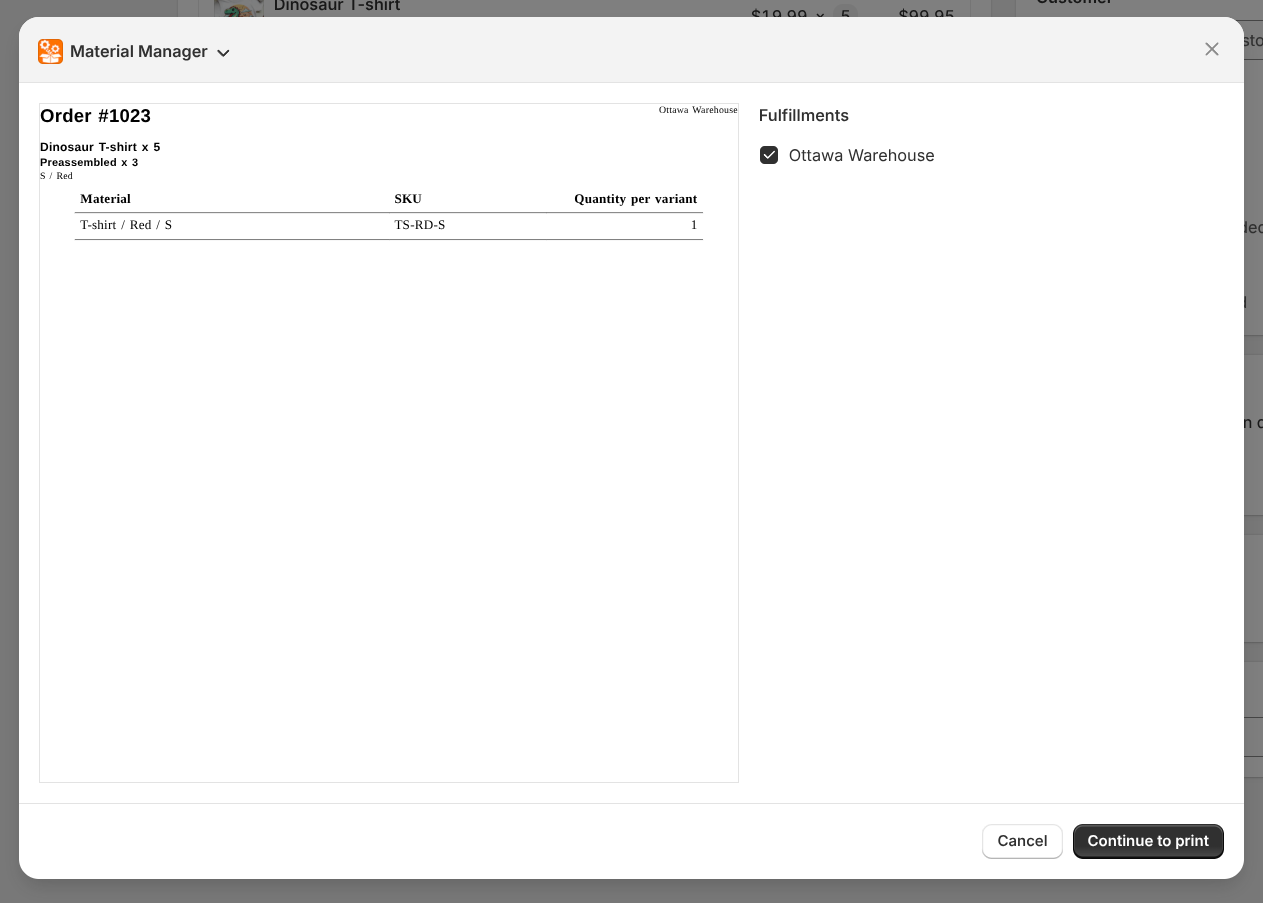Viewport: 1263px width, 903px height.
Task: Click Continue to print
Action: click(x=1148, y=841)
